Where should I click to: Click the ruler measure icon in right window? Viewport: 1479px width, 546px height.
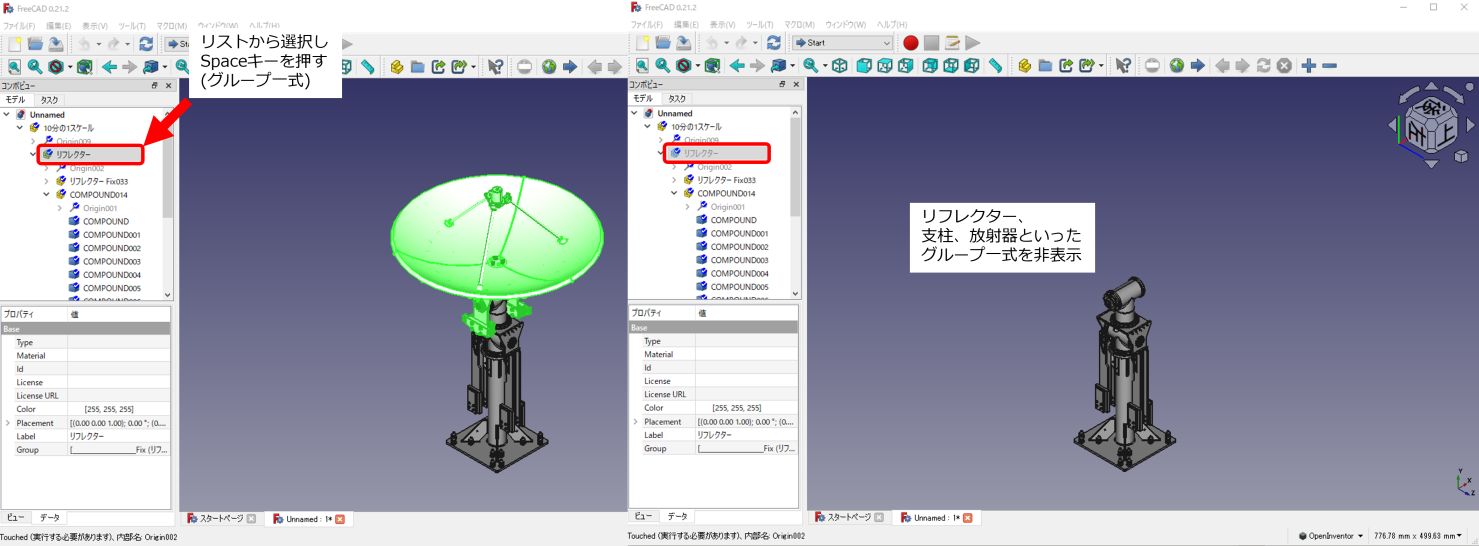995,66
